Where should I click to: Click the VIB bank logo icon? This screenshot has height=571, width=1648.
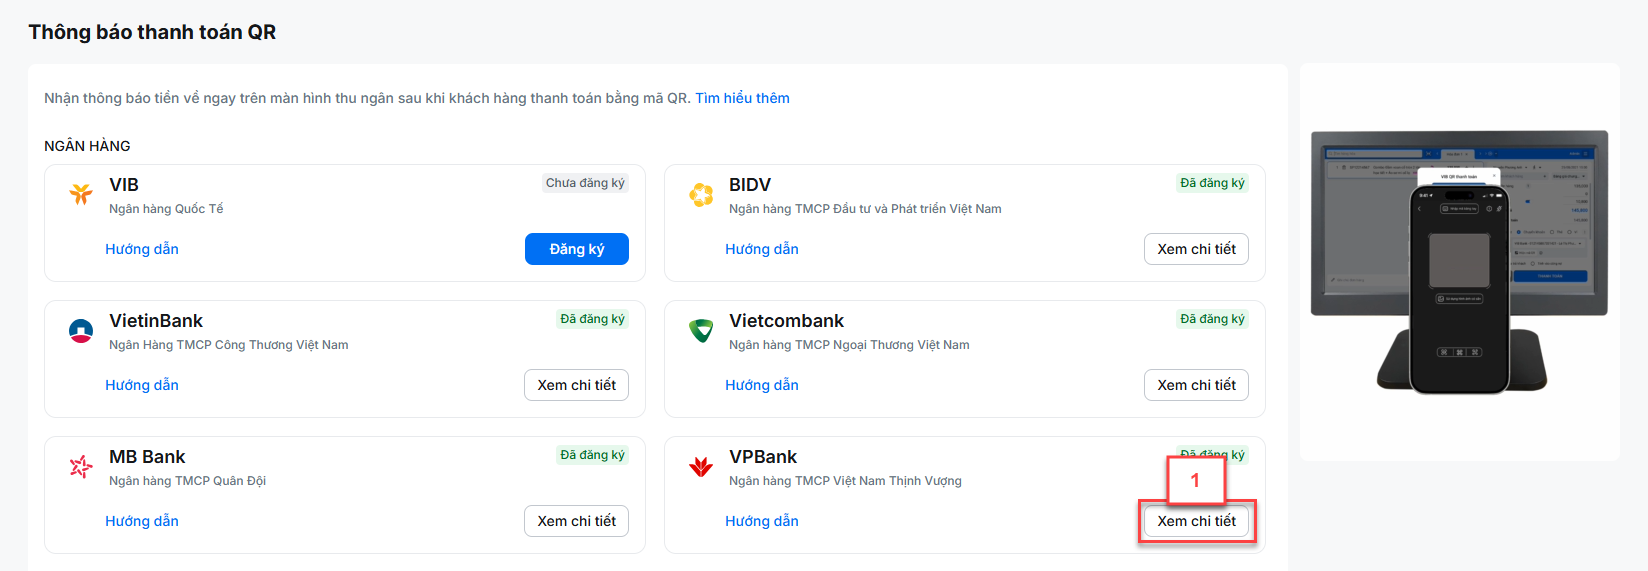pos(81,193)
